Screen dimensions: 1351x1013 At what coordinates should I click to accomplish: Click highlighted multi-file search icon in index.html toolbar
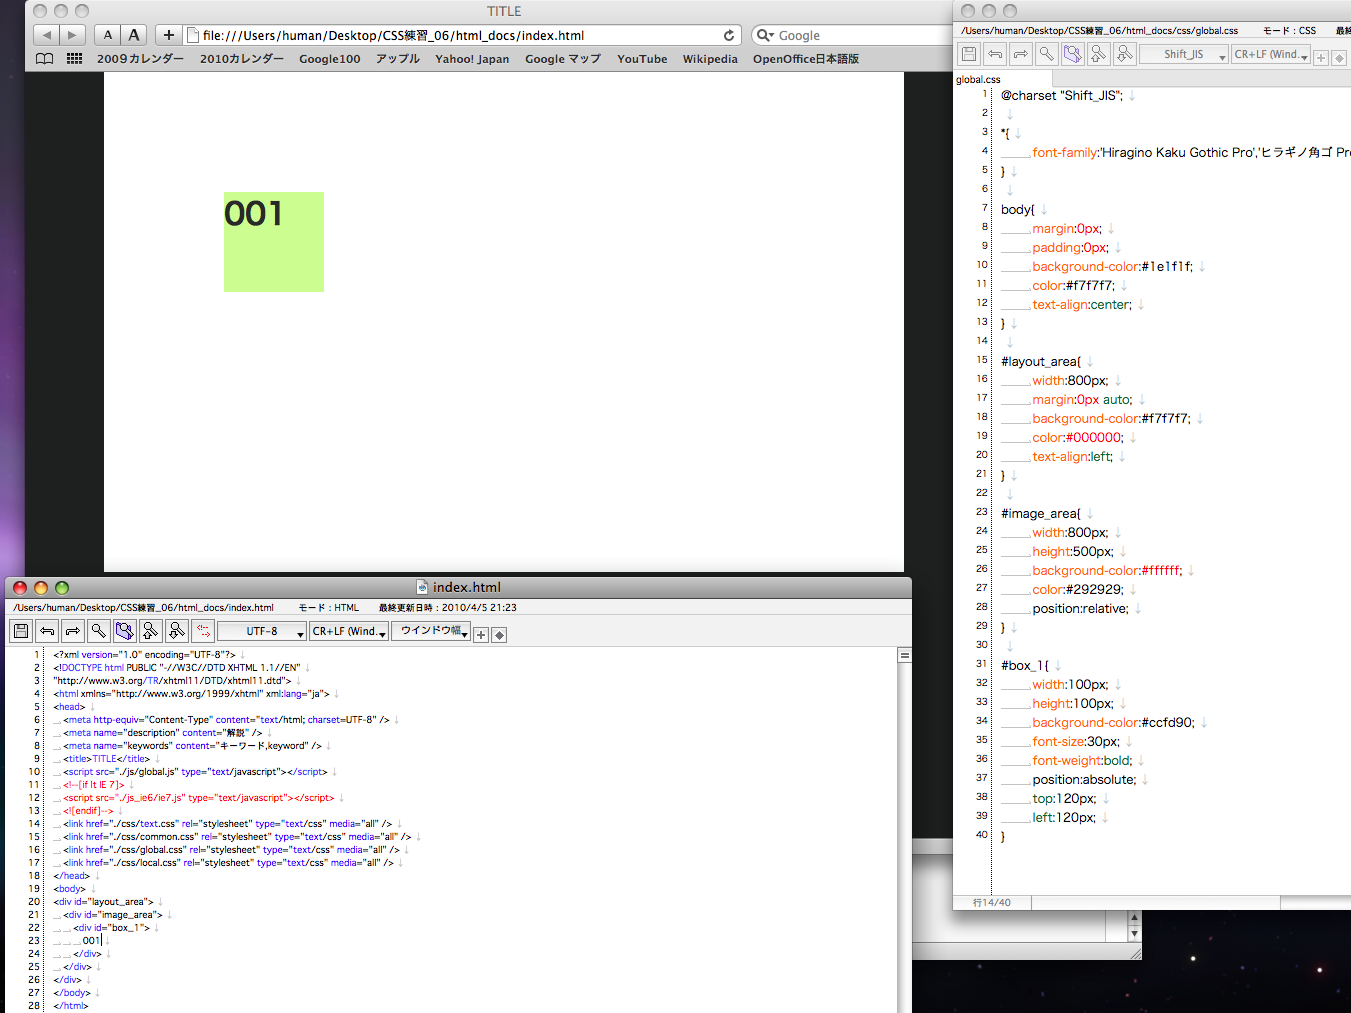[125, 631]
